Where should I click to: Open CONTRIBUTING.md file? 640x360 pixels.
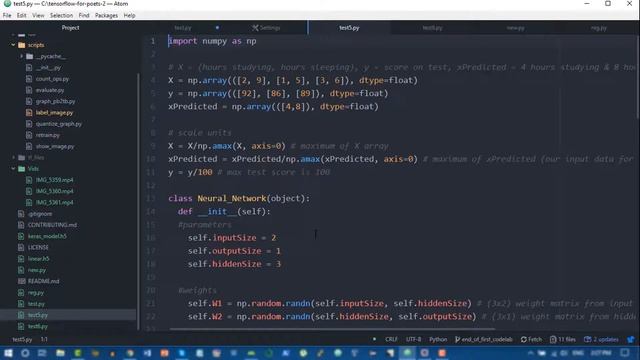pyautogui.click(x=52, y=225)
